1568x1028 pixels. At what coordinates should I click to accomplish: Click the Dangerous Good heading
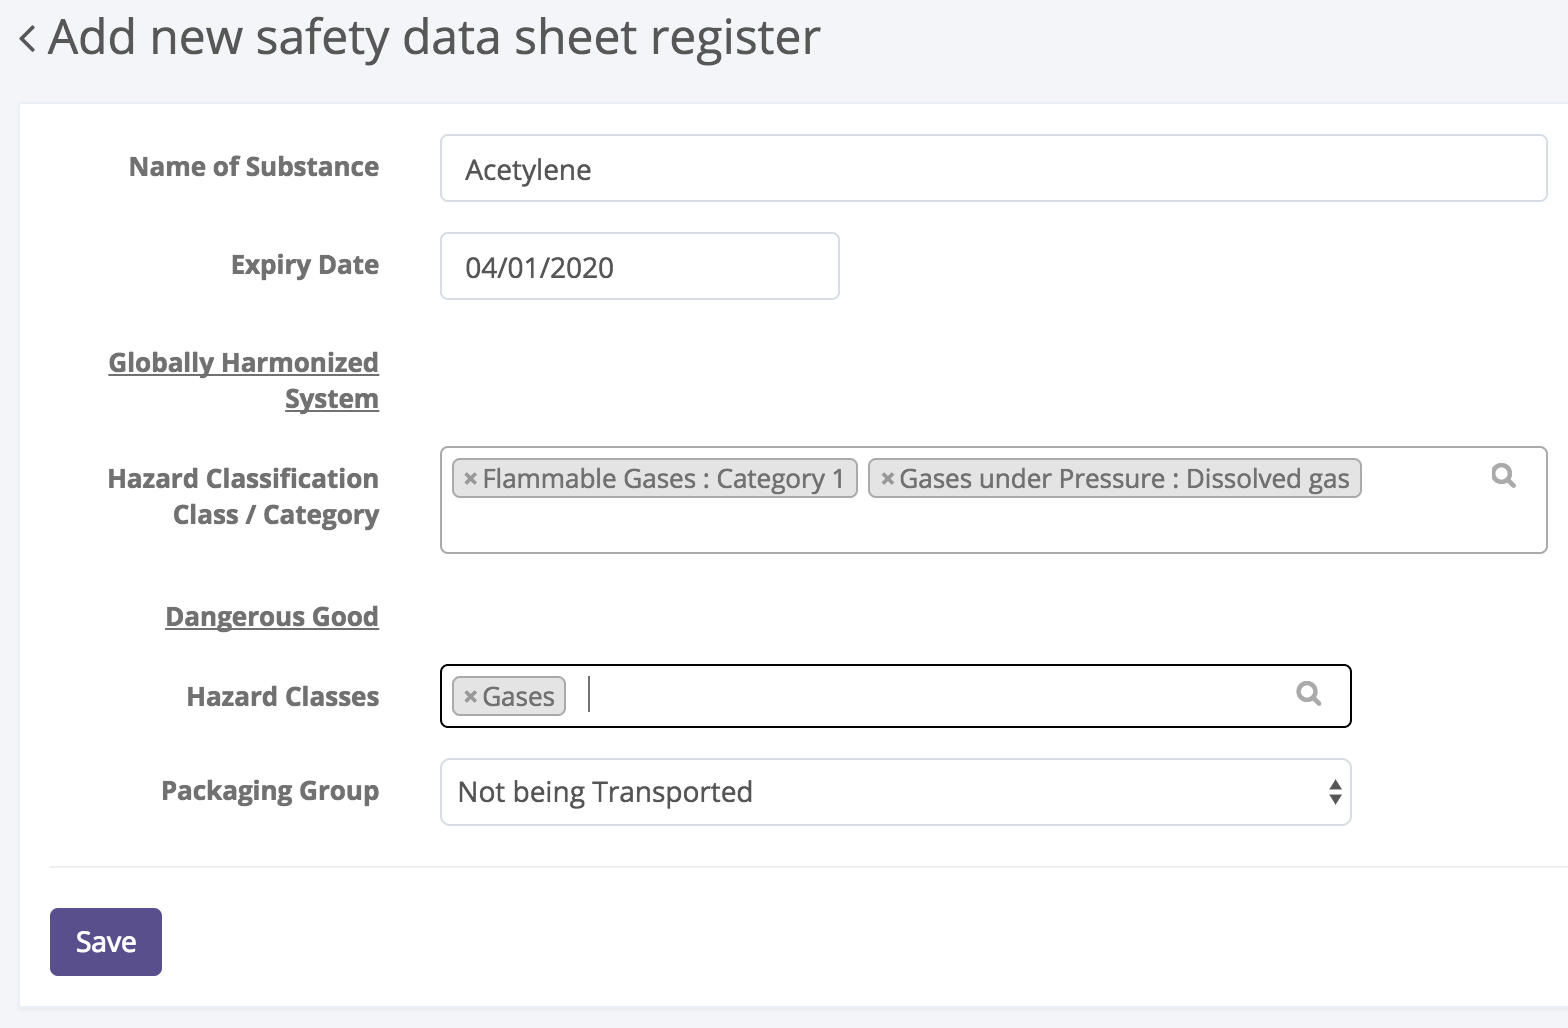tap(272, 616)
